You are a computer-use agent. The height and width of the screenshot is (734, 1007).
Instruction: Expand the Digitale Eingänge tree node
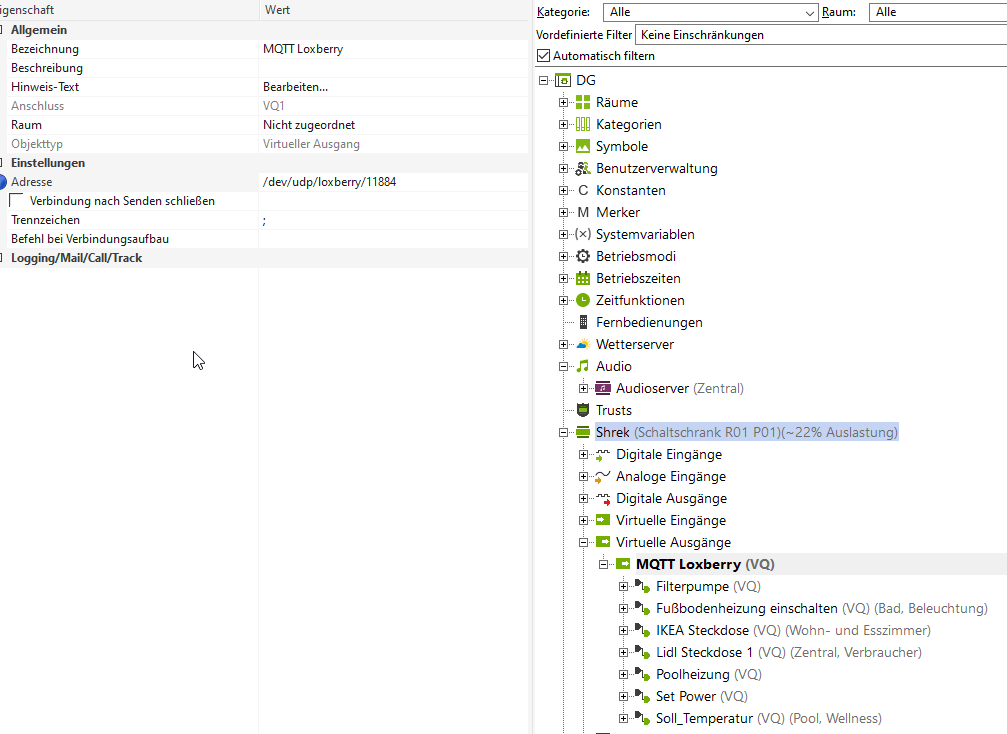pyautogui.click(x=584, y=454)
